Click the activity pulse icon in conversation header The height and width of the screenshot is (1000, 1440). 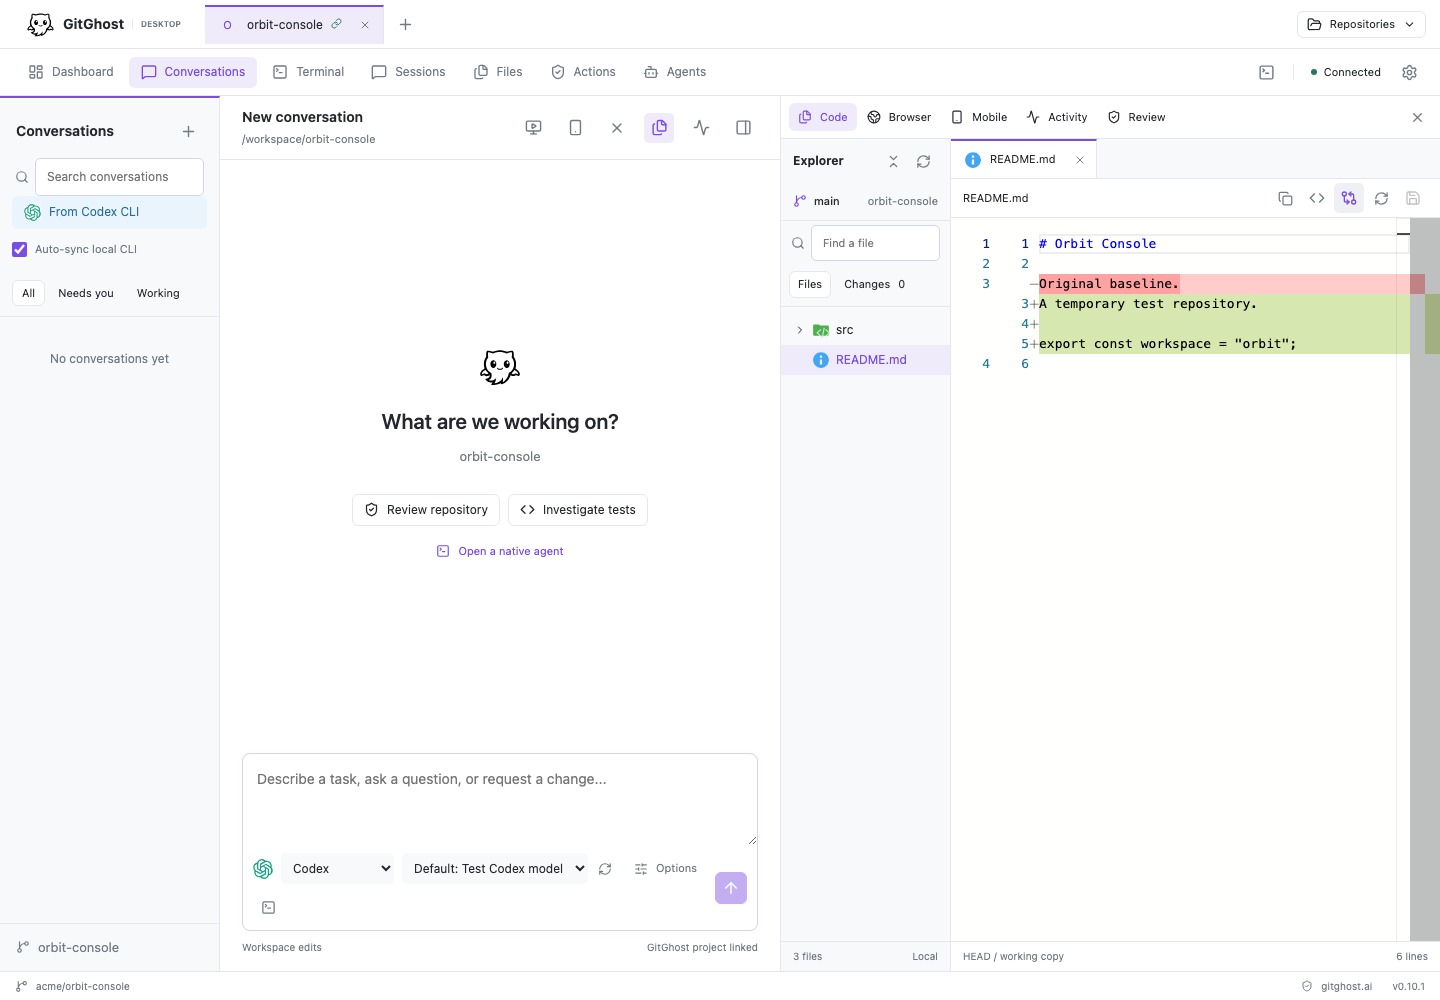click(701, 127)
